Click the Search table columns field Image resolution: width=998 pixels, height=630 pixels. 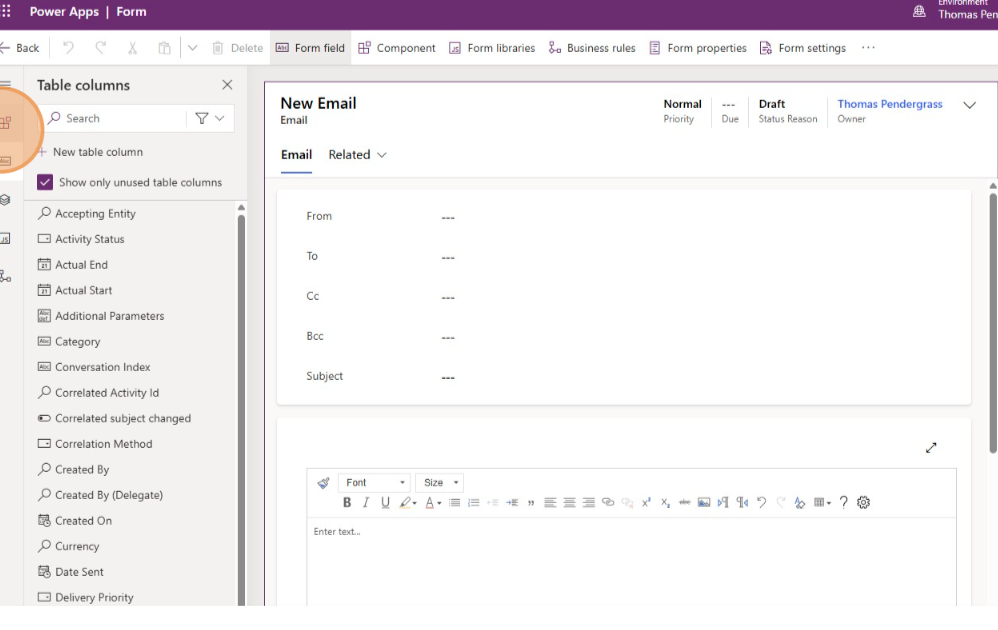[115, 118]
